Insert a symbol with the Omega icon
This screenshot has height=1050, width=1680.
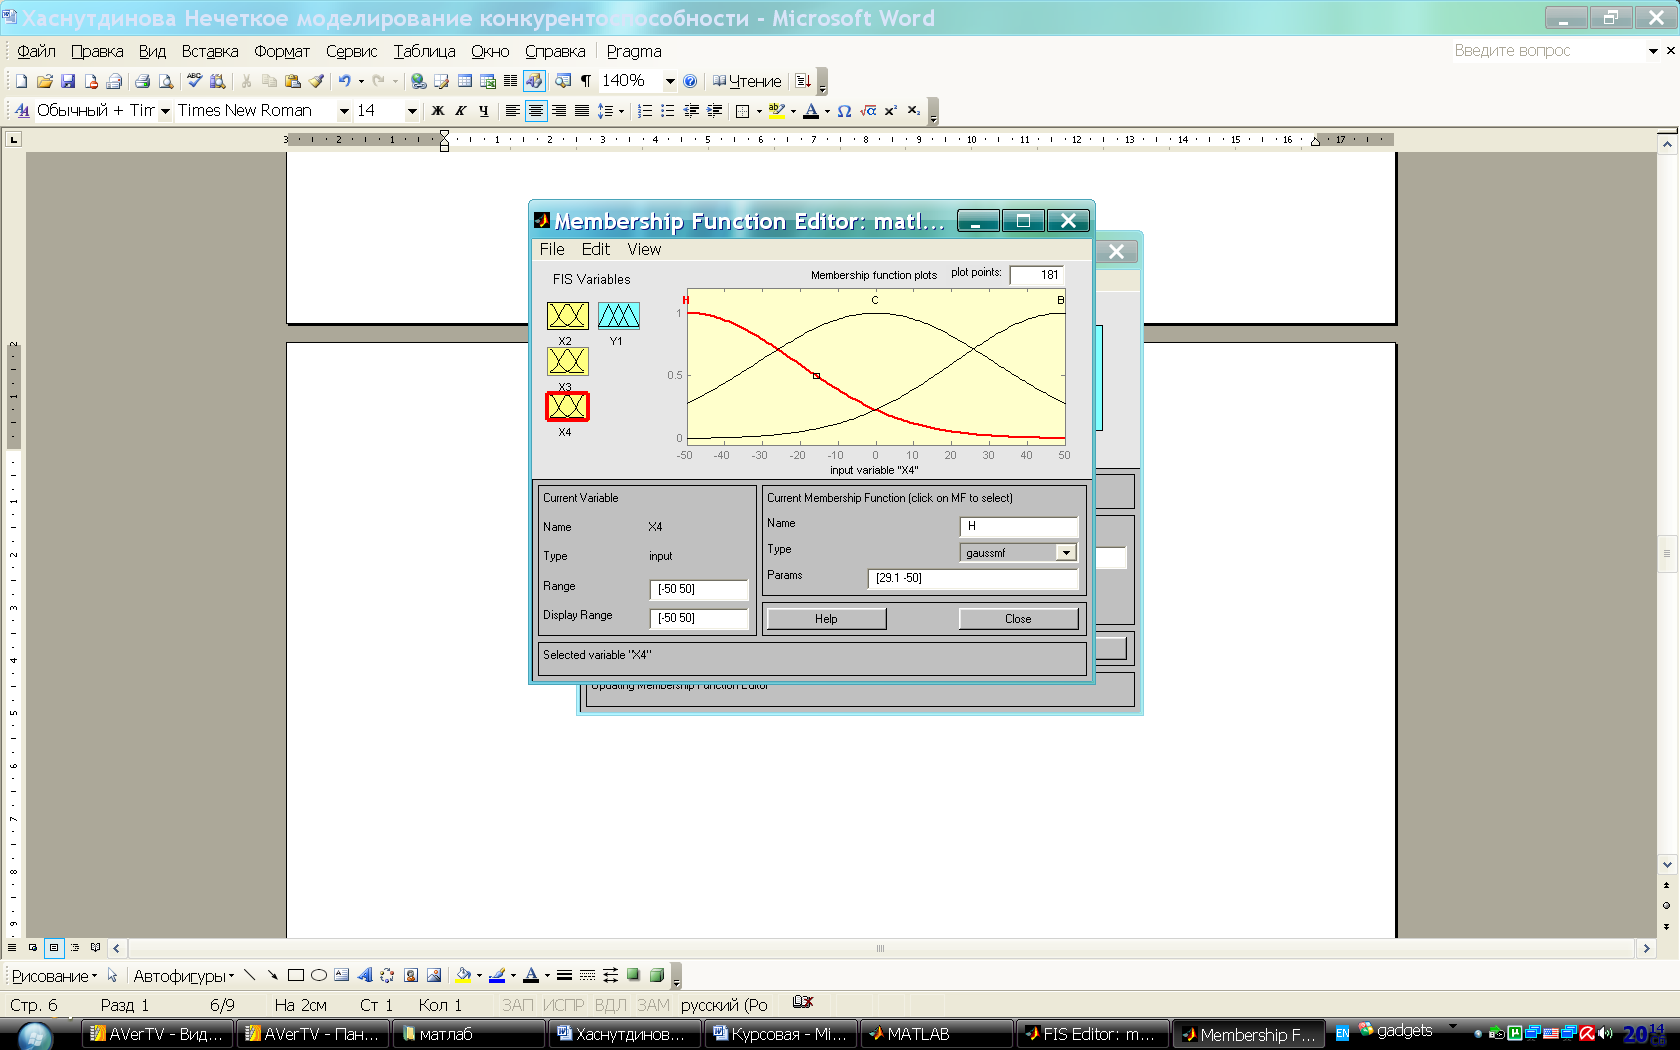click(844, 111)
